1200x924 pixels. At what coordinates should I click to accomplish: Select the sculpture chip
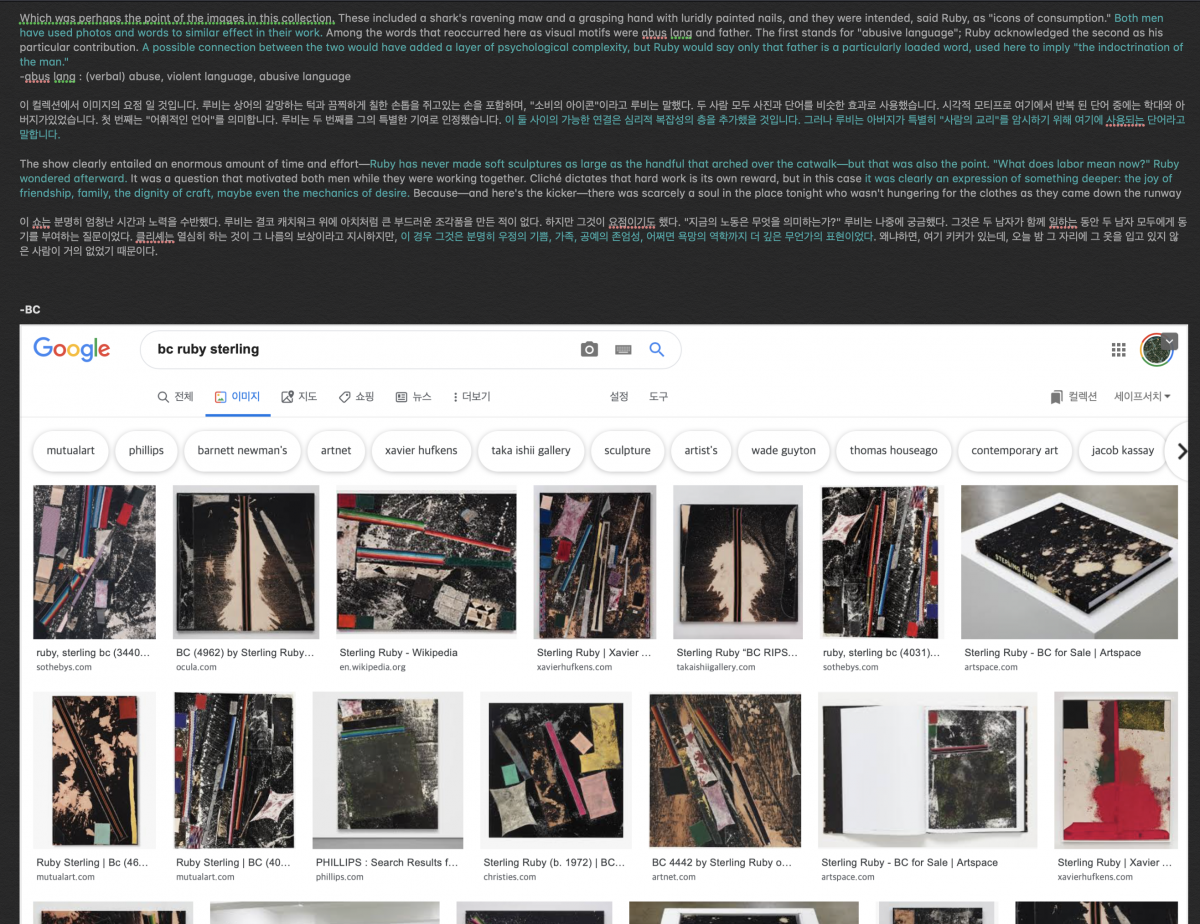point(627,451)
